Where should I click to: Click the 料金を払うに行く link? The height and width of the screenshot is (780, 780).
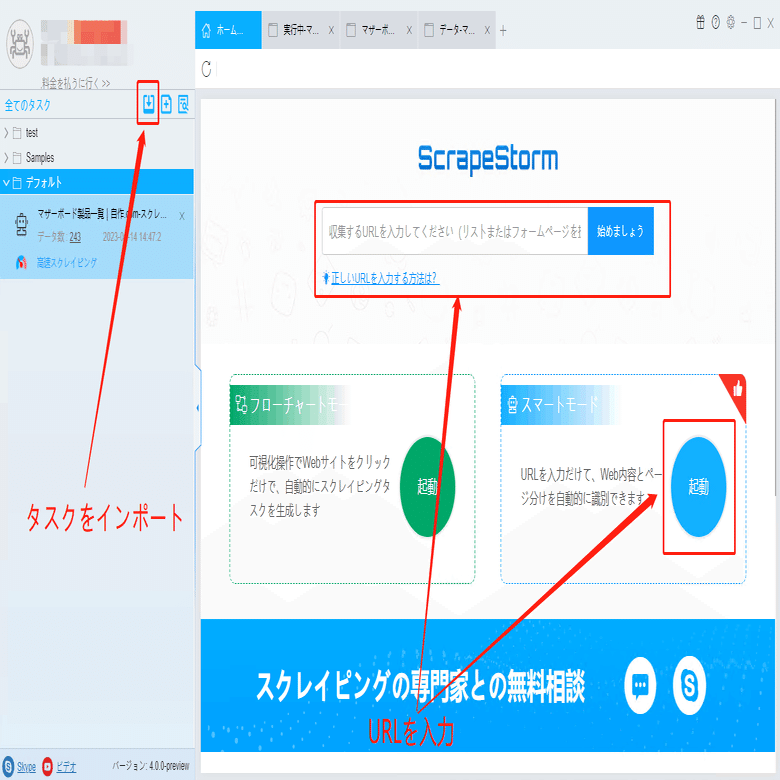(76, 83)
